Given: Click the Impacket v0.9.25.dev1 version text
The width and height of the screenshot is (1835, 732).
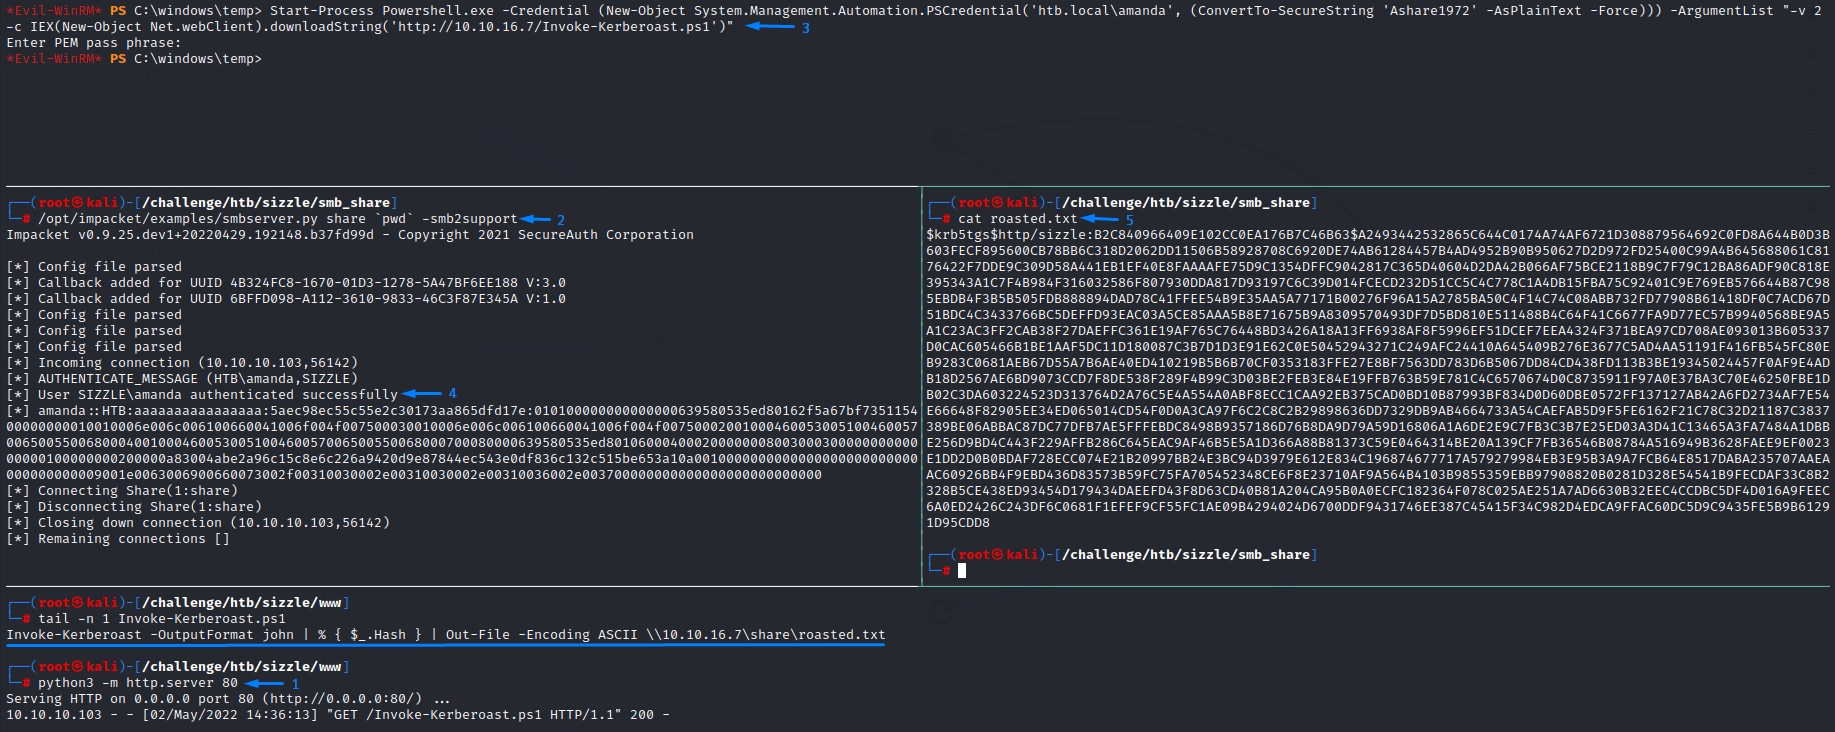Looking at the screenshot, I should point(190,235).
